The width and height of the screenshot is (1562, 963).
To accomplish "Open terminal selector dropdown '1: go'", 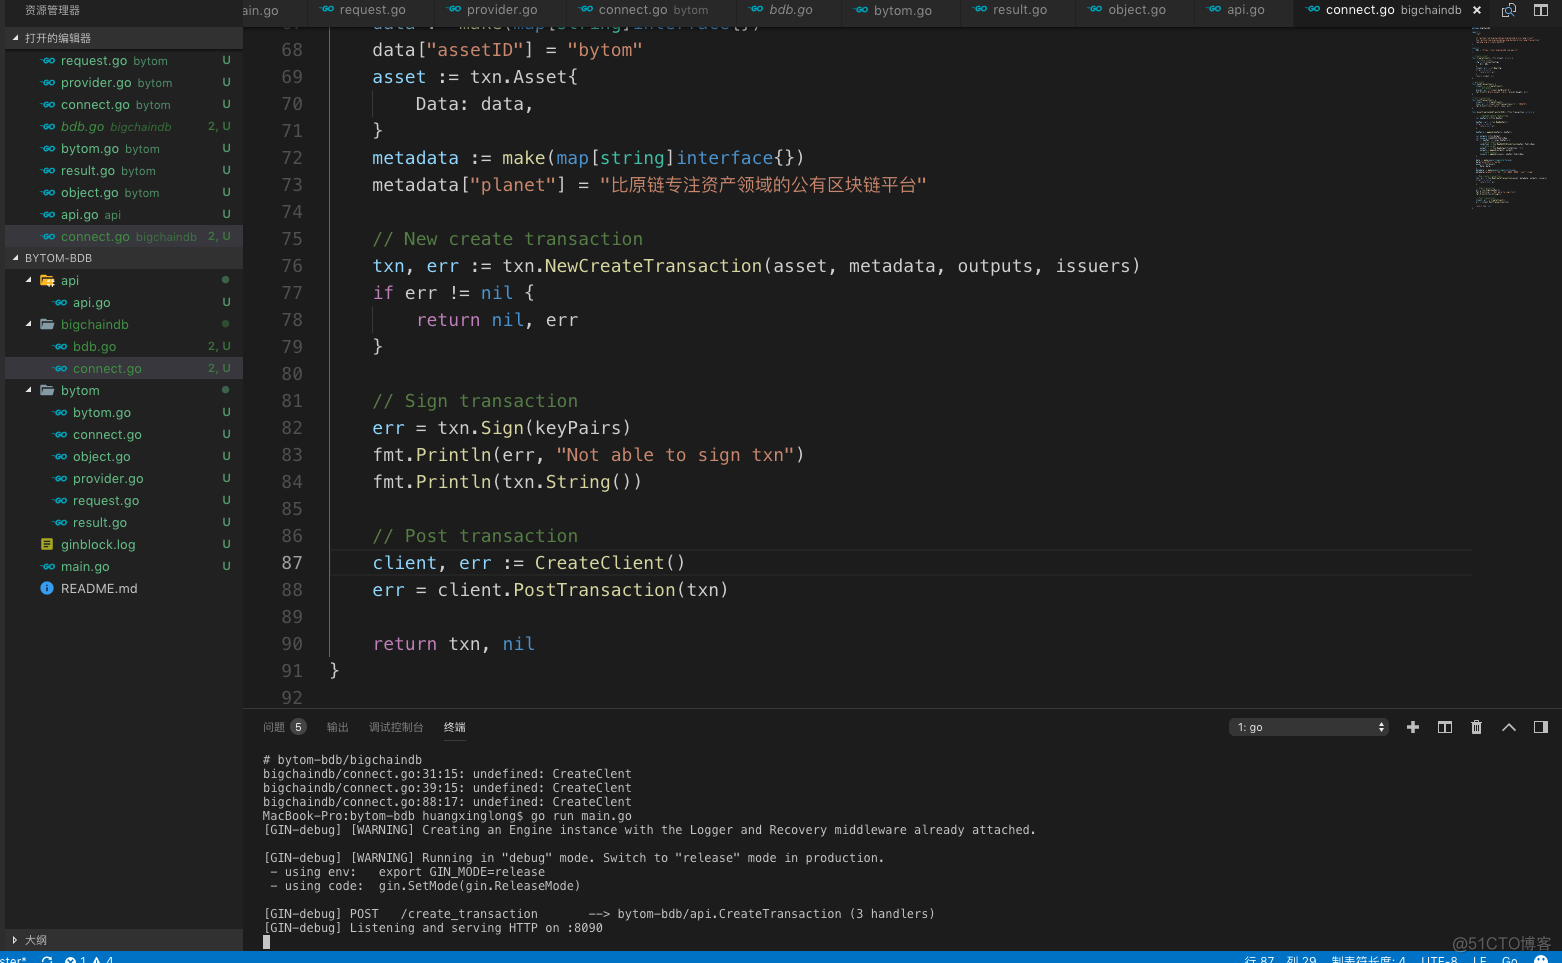I will tap(1309, 727).
